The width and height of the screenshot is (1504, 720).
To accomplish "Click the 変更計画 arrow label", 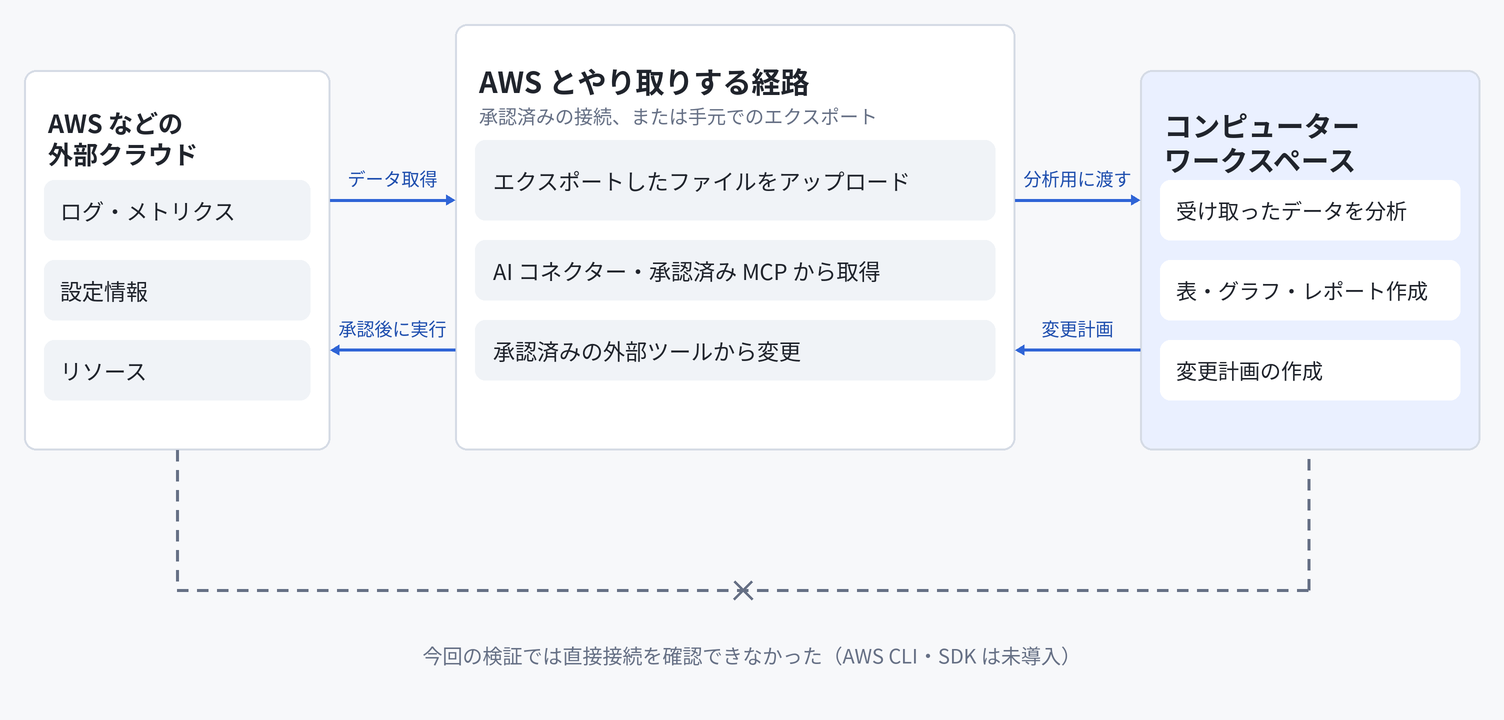I will [1078, 329].
